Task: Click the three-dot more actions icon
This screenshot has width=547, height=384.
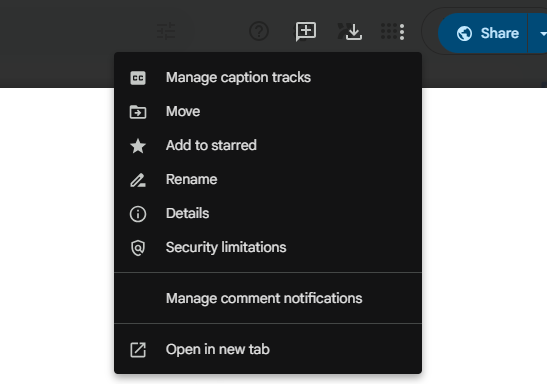Action: (402, 32)
